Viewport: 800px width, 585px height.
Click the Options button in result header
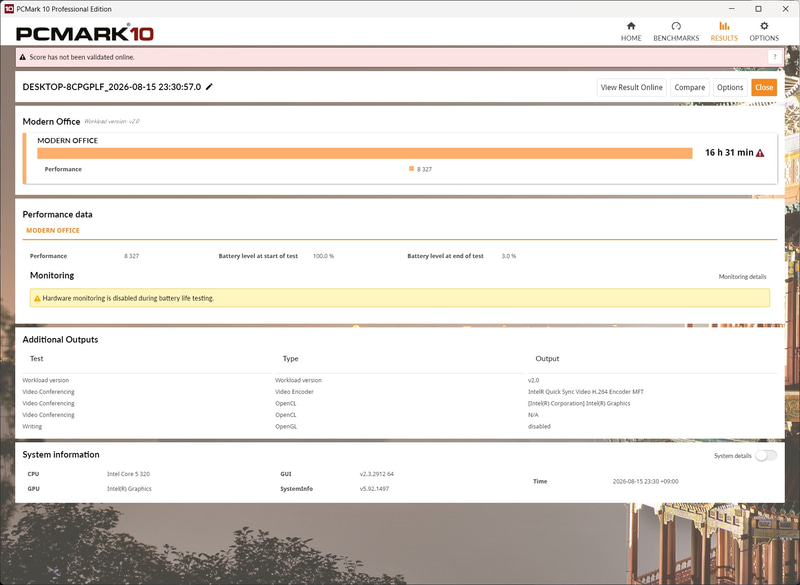tap(730, 87)
